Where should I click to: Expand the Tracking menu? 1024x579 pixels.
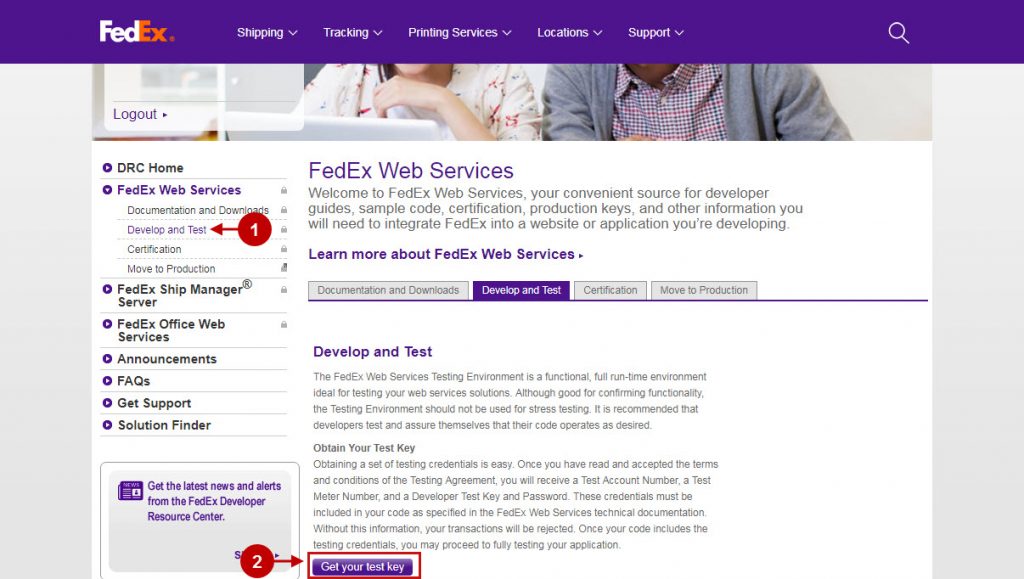(353, 33)
